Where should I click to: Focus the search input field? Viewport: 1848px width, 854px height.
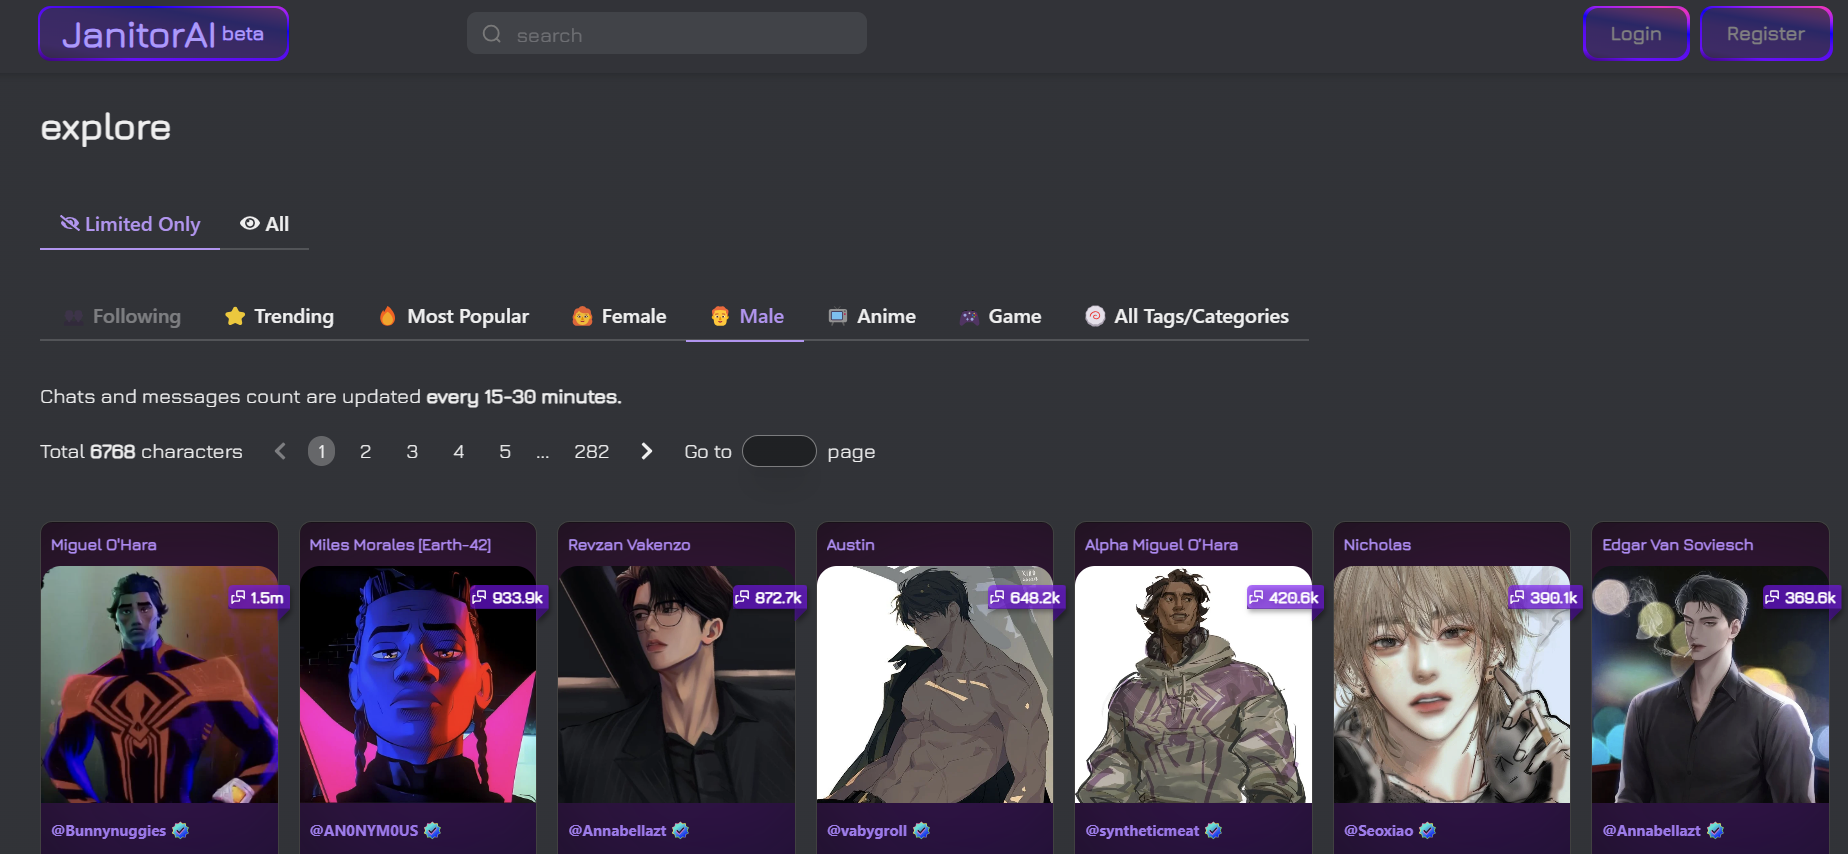(667, 34)
